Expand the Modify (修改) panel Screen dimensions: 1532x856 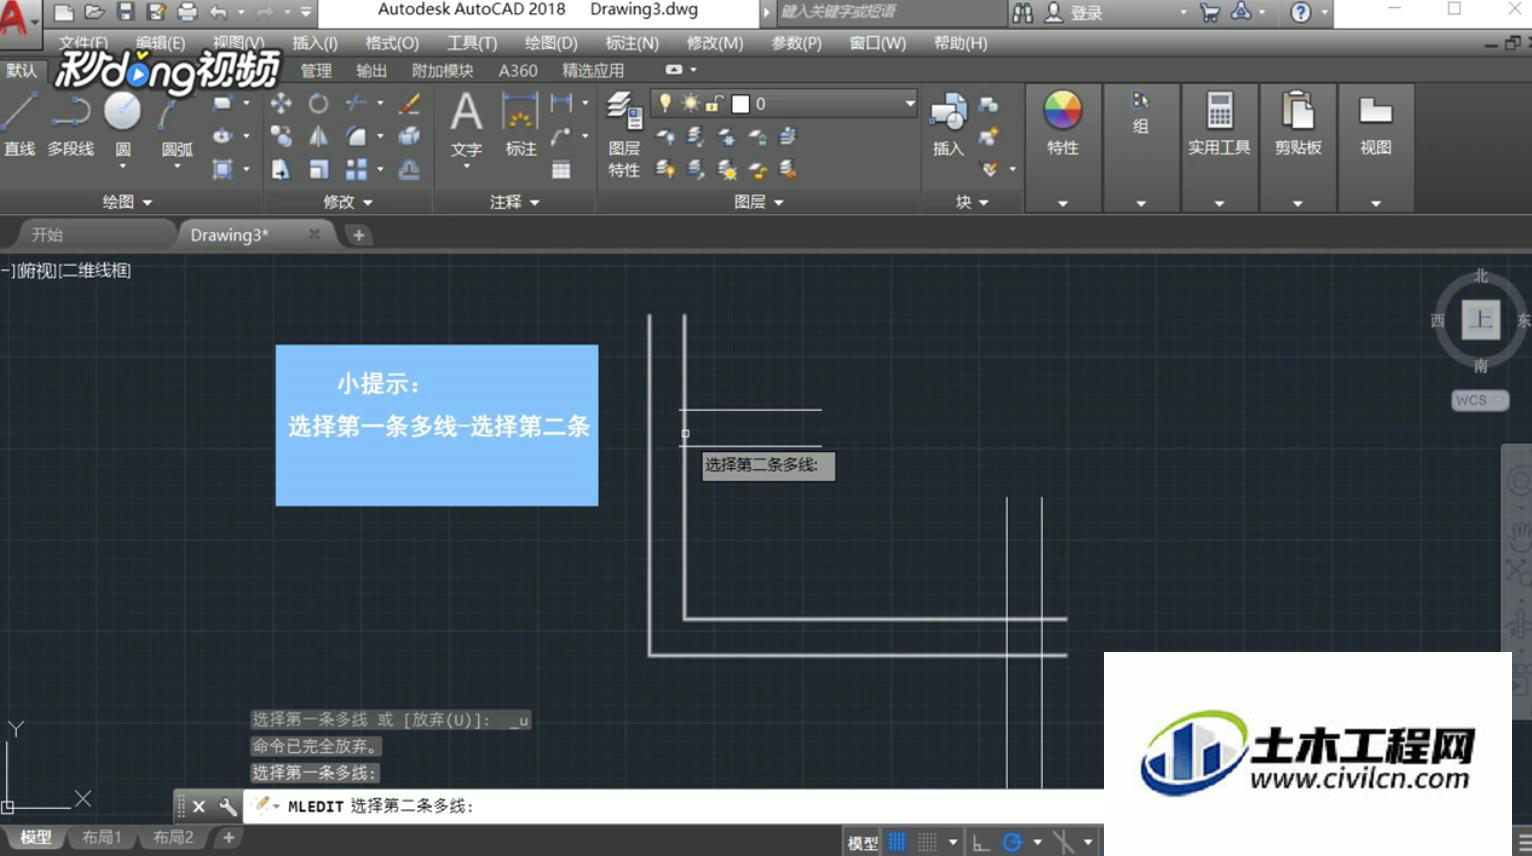coord(348,202)
